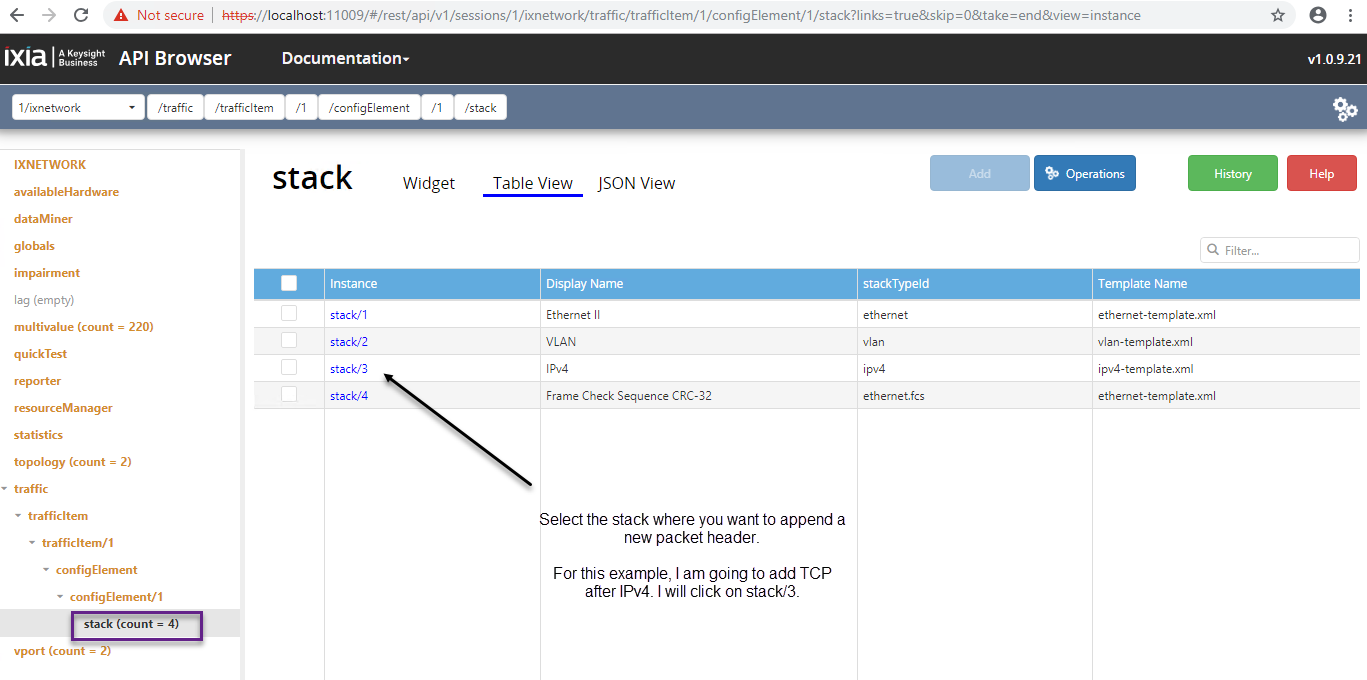Open the stack/3 instance link
The image size is (1367, 680).
pos(349,369)
